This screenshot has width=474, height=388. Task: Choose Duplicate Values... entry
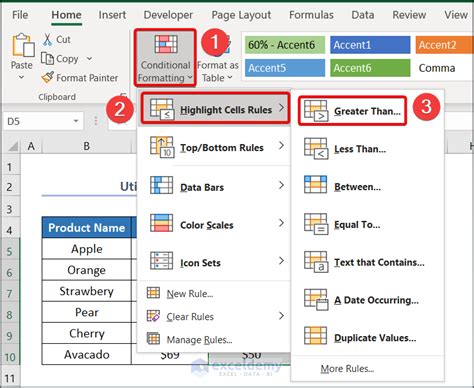click(x=368, y=338)
